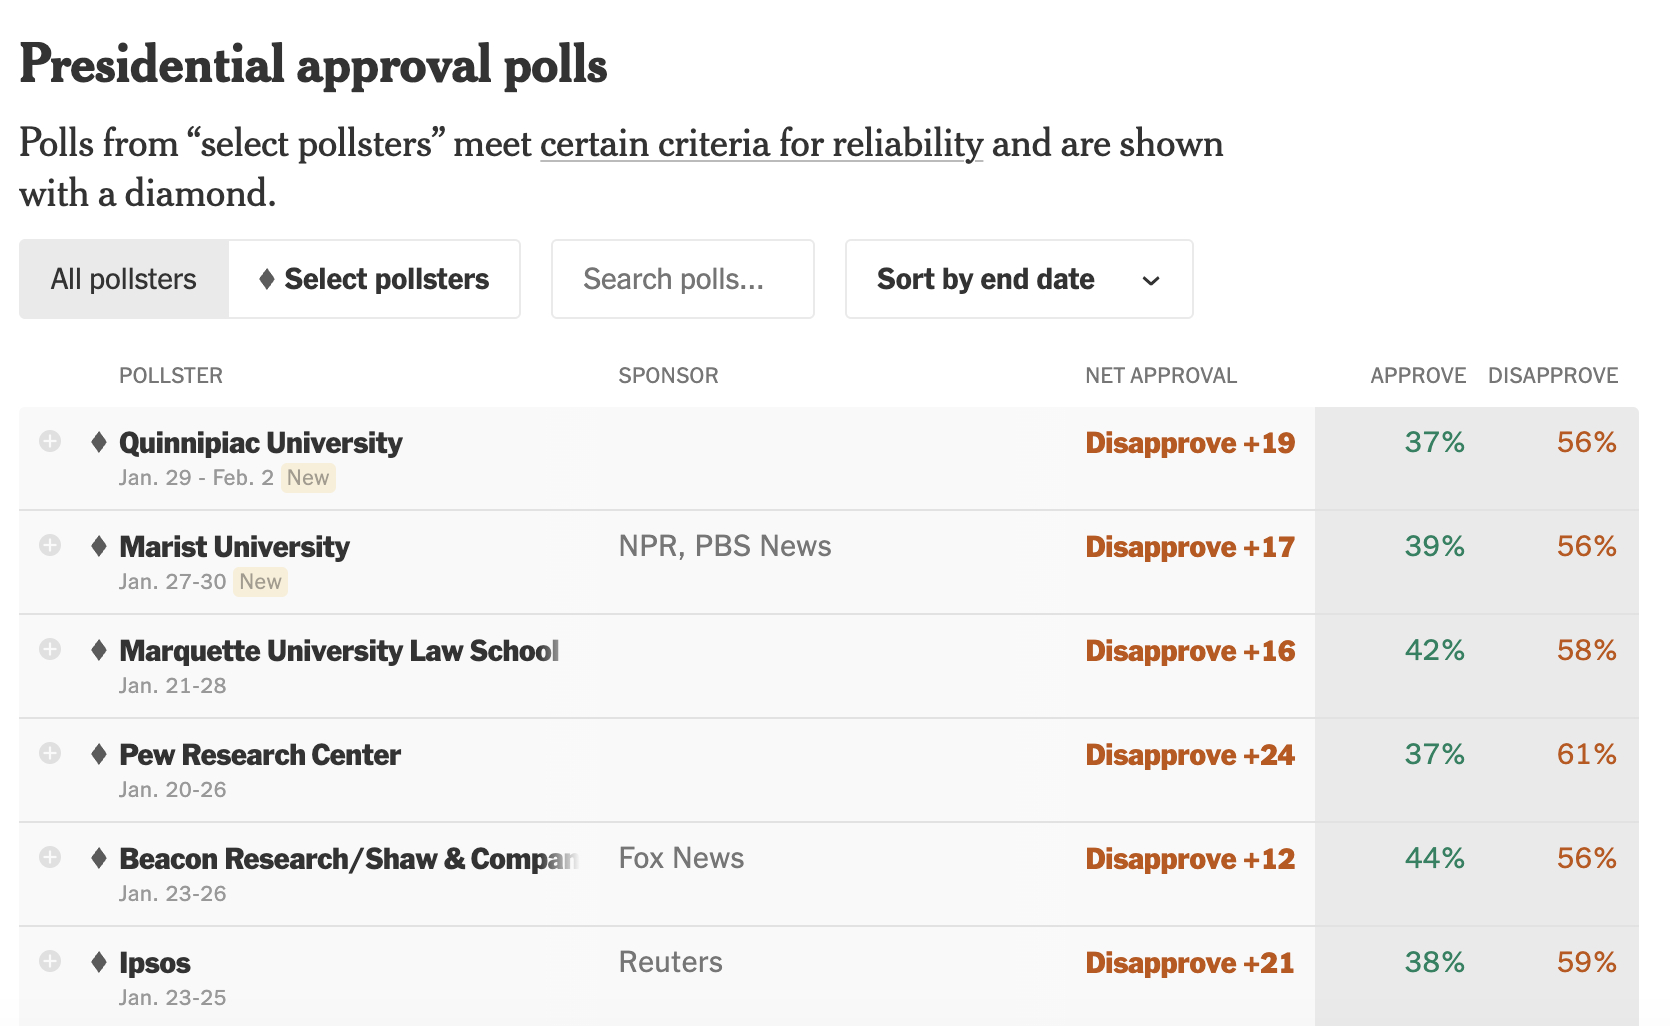Image resolution: width=1670 pixels, height=1026 pixels.
Task: Expand the Beacon Research/Shaw poll row
Action: pyautogui.click(x=50, y=857)
